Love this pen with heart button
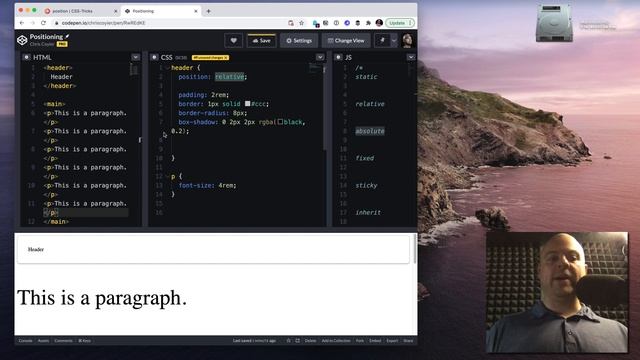Viewport: 640px width, 360px height. pyautogui.click(x=233, y=40)
